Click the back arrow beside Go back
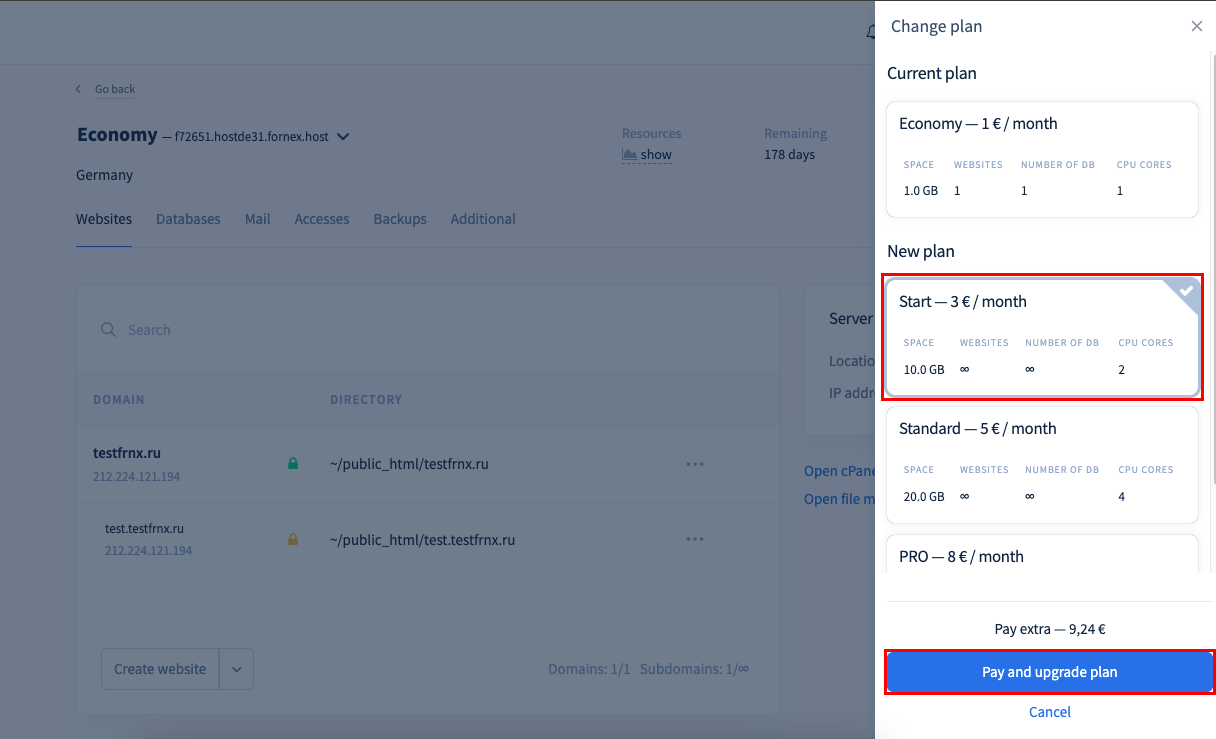 [x=79, y=89]
